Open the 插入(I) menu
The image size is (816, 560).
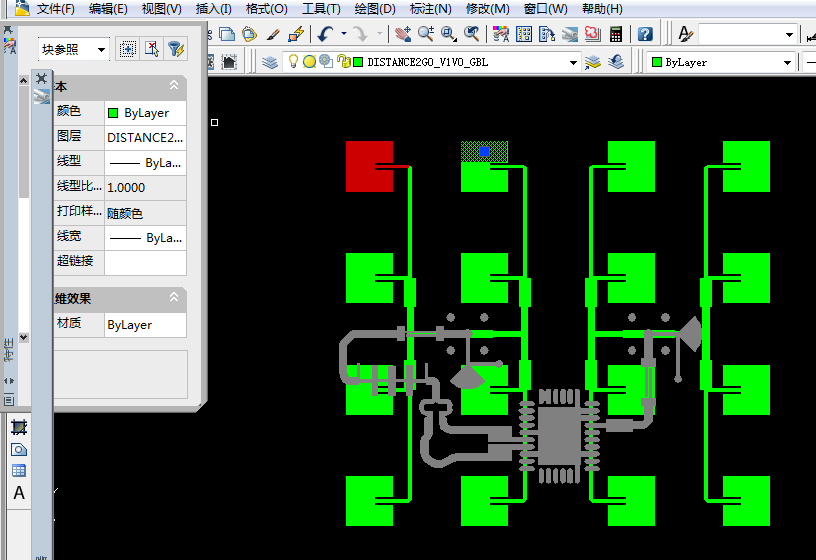(213, 9)
